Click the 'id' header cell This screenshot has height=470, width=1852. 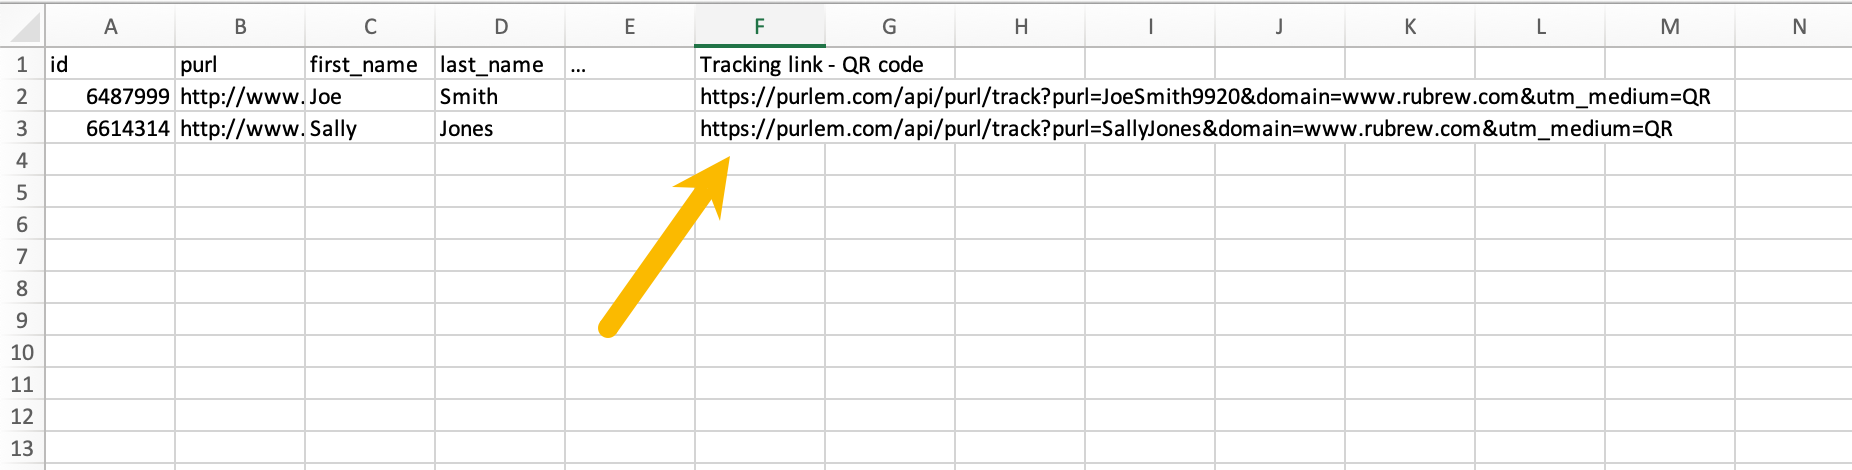click(110, 64)
